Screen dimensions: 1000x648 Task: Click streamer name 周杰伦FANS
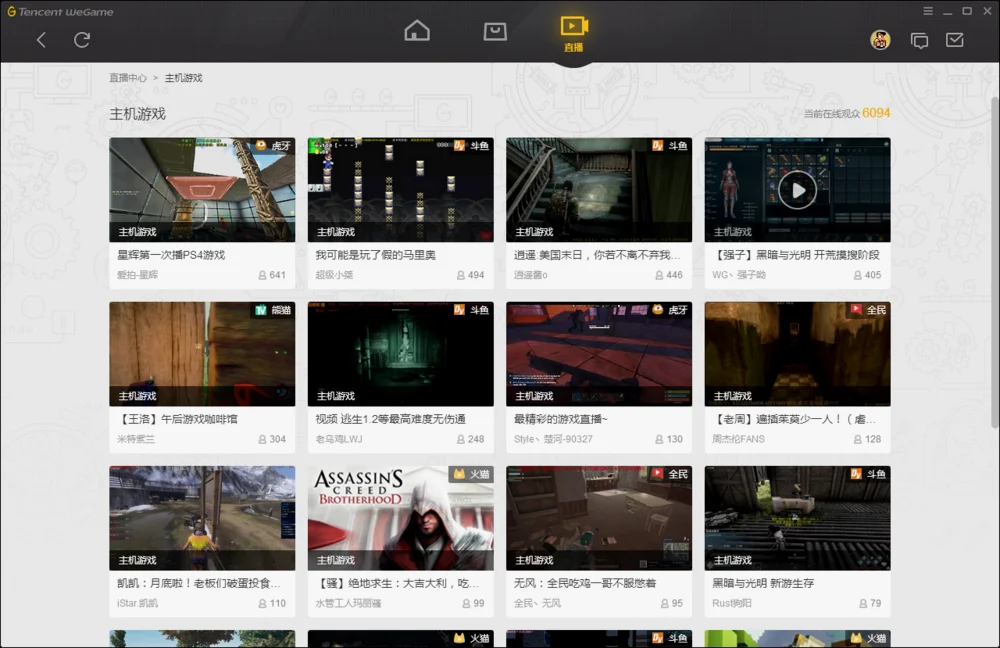738,439
